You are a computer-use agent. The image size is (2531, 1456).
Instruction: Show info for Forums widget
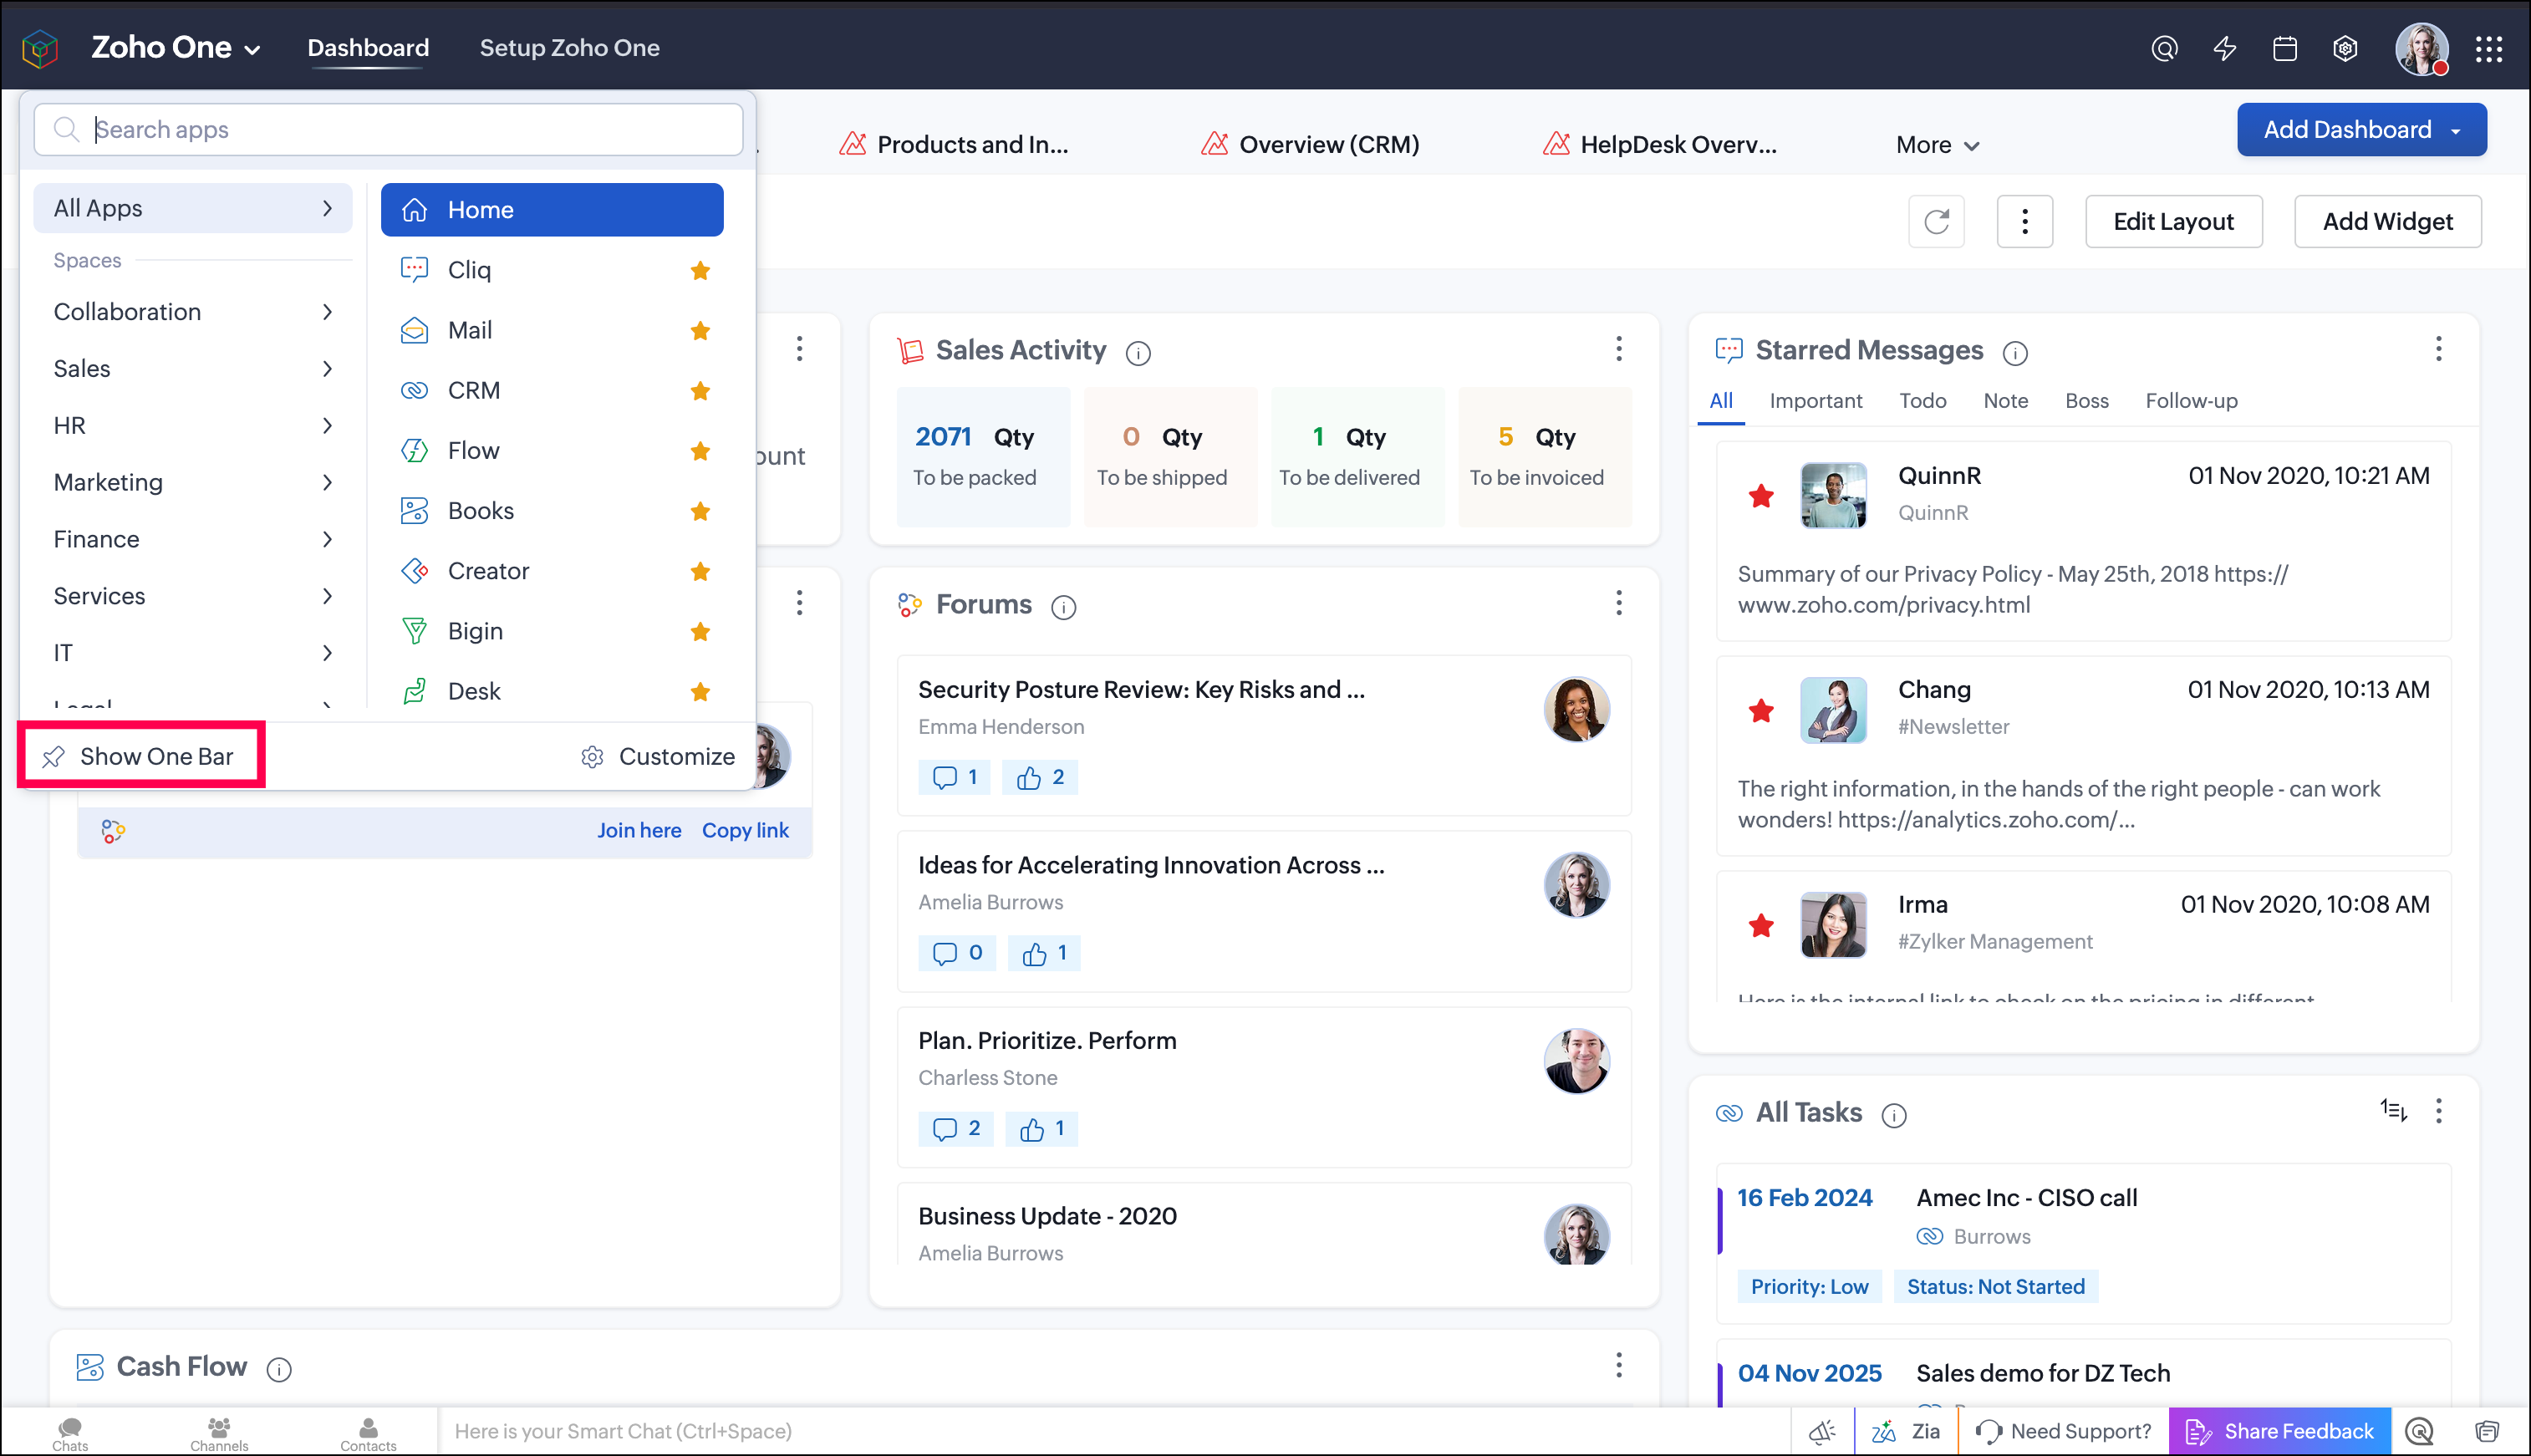[x=1063, y=607]
